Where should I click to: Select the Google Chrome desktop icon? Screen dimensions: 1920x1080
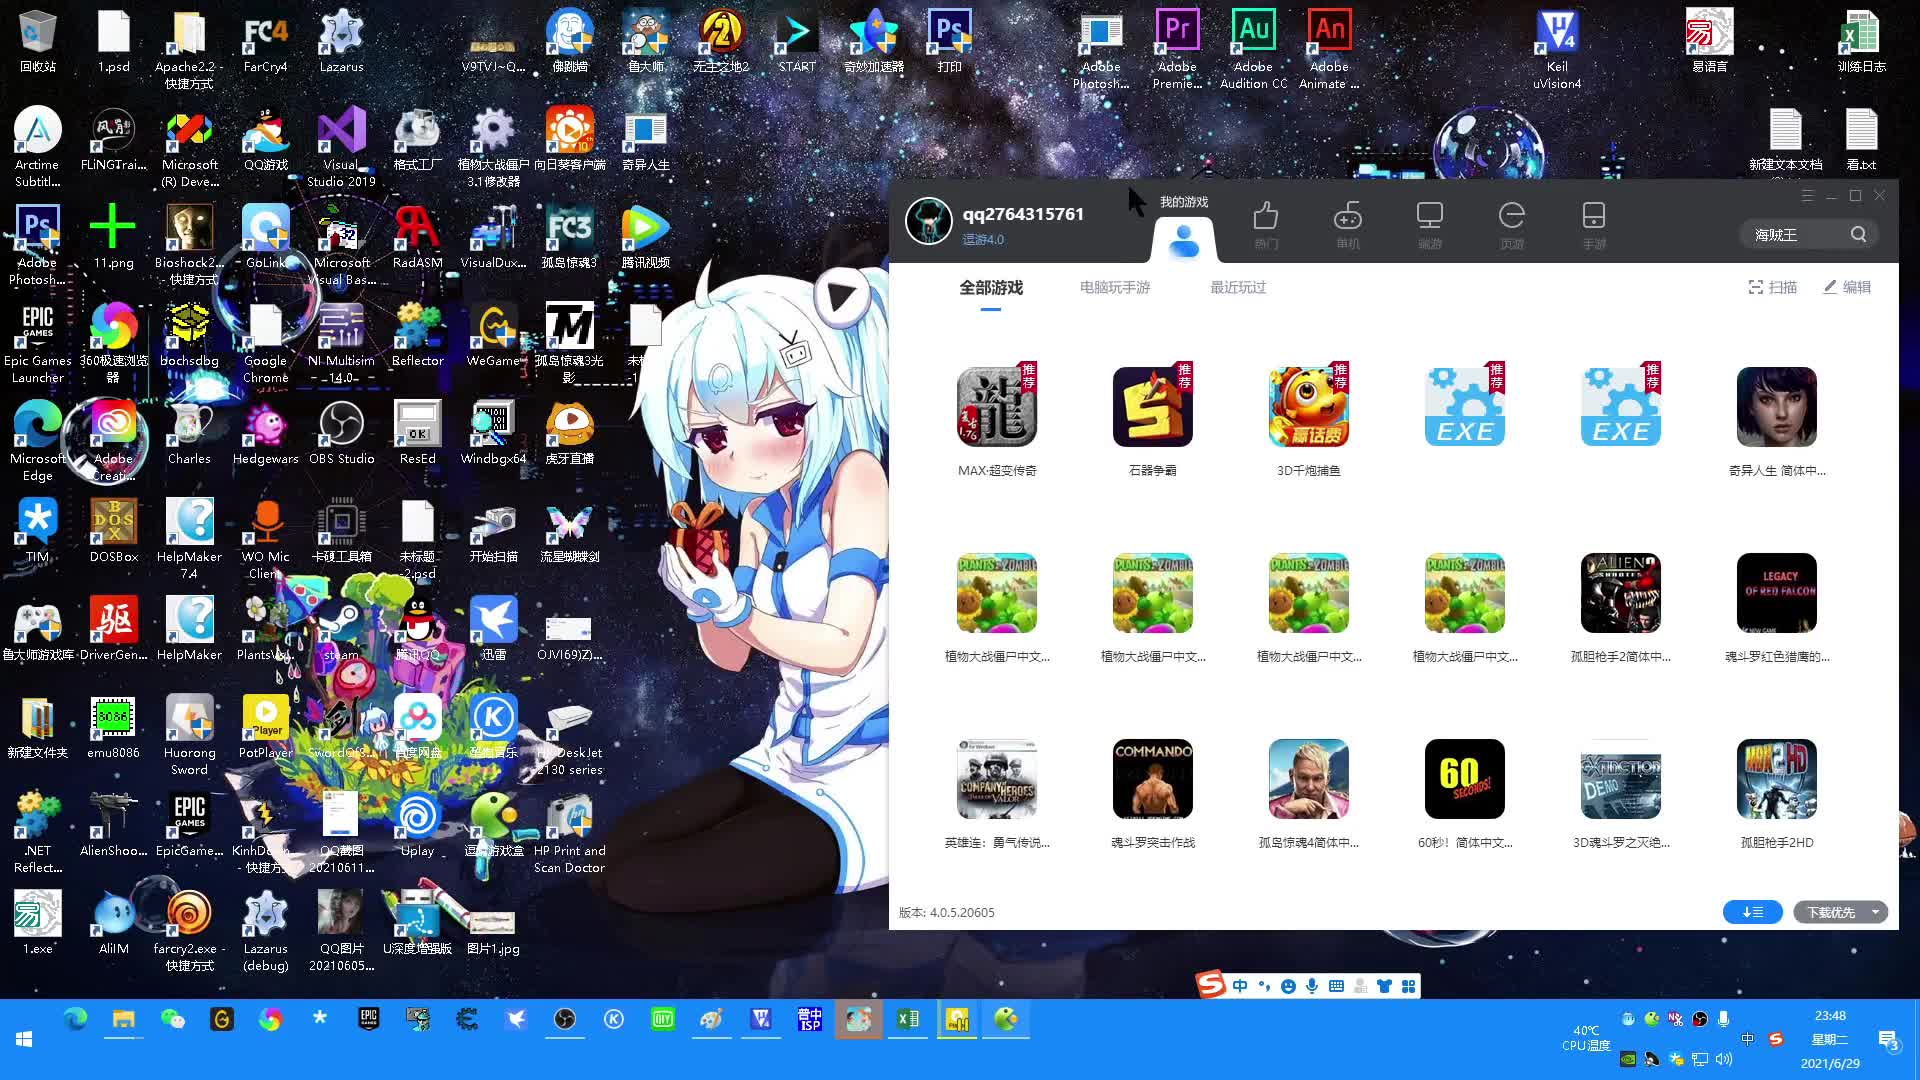tap(265, 343)
